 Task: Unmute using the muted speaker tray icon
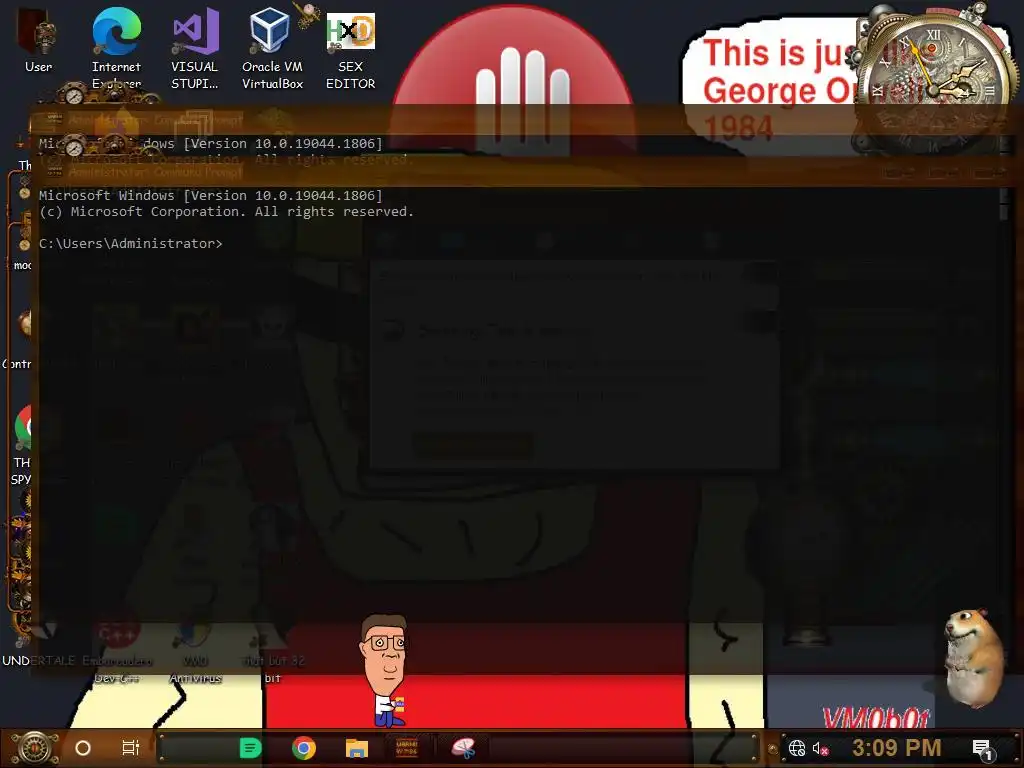(x=820, y=748)
